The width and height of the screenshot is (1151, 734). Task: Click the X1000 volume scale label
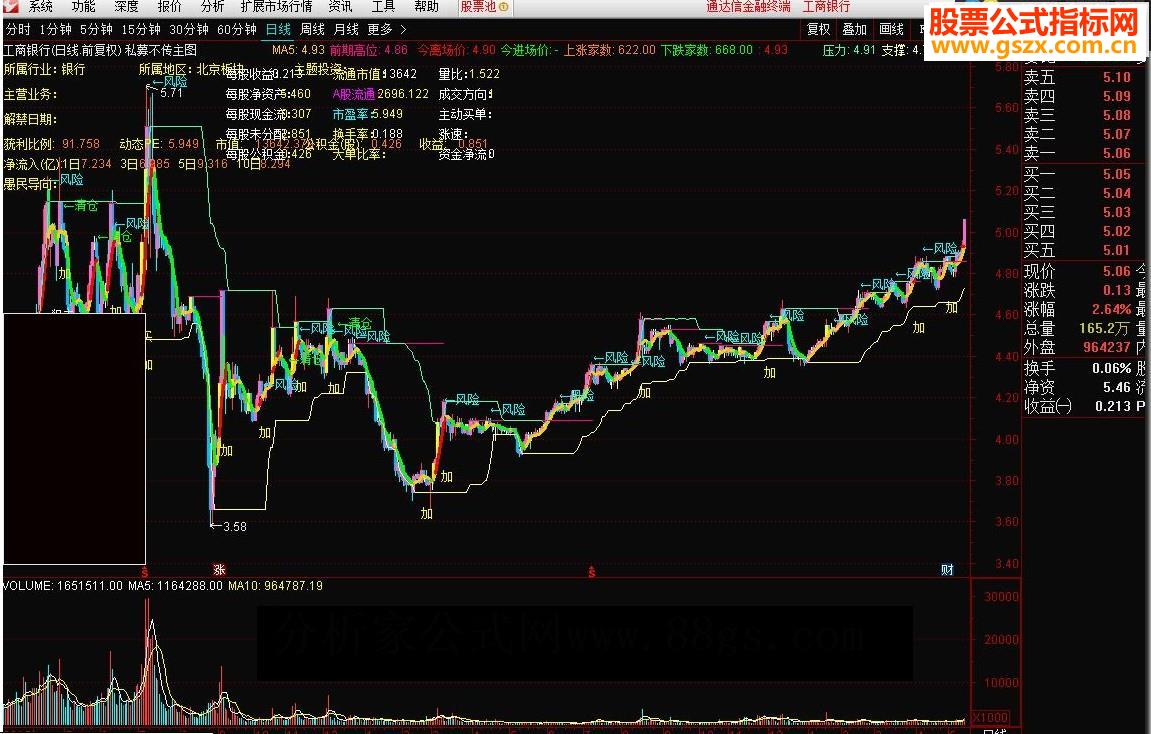(x=990, y=717)
